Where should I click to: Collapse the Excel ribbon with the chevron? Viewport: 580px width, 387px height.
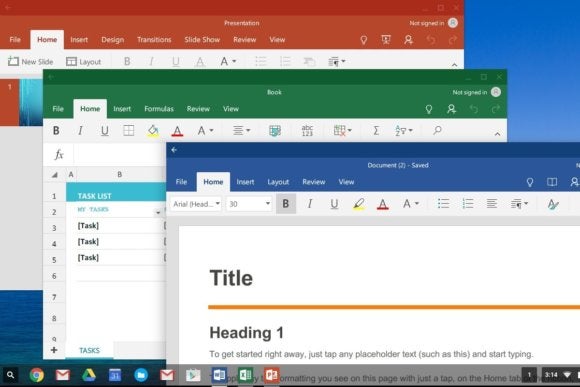[x=497, y=134]
